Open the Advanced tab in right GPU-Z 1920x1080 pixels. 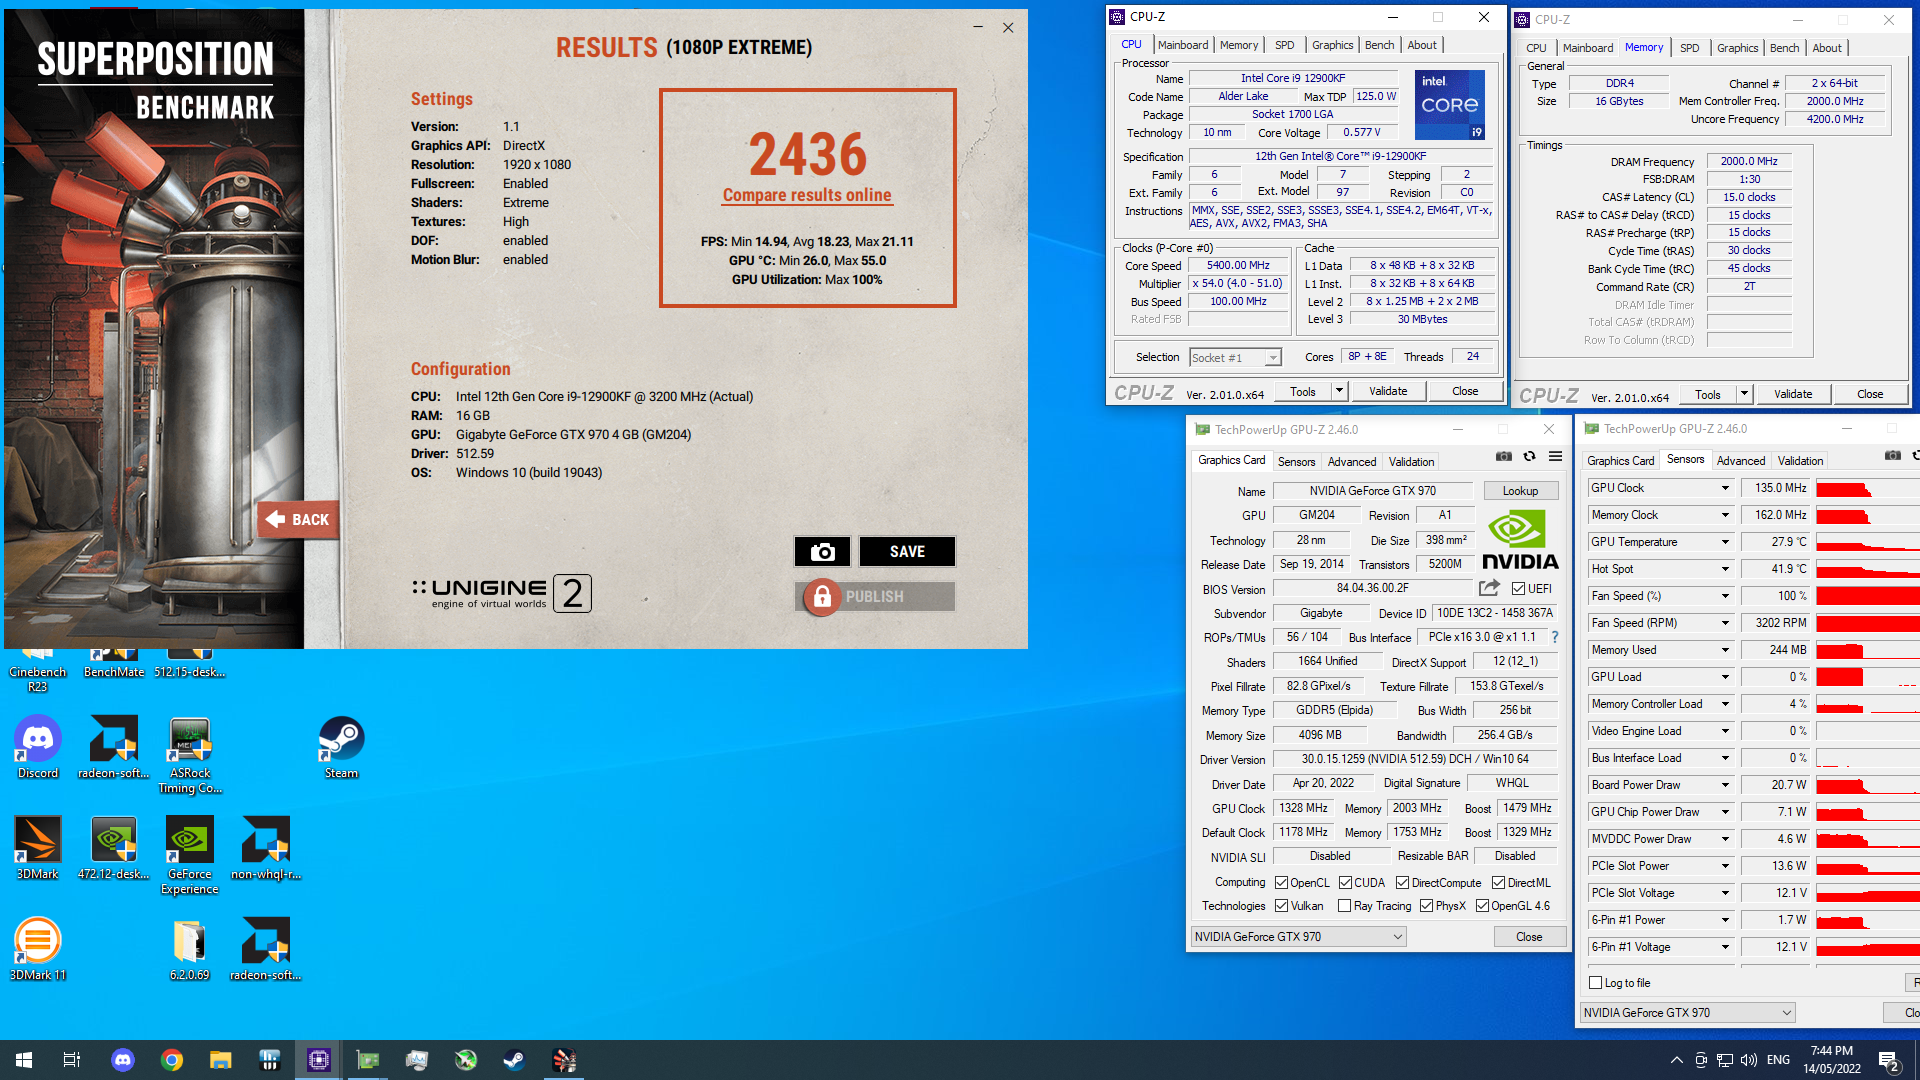tap(1740, 461)
